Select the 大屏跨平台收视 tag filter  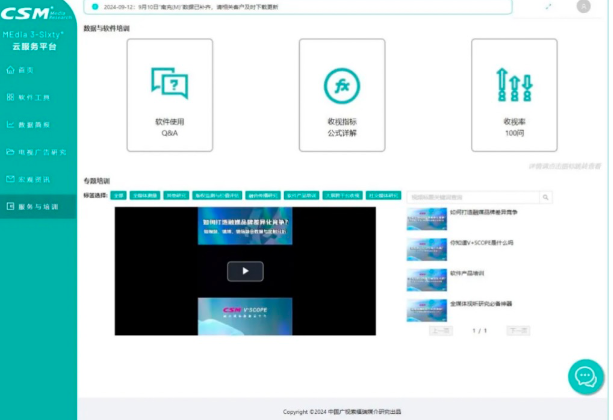(342, 196)
